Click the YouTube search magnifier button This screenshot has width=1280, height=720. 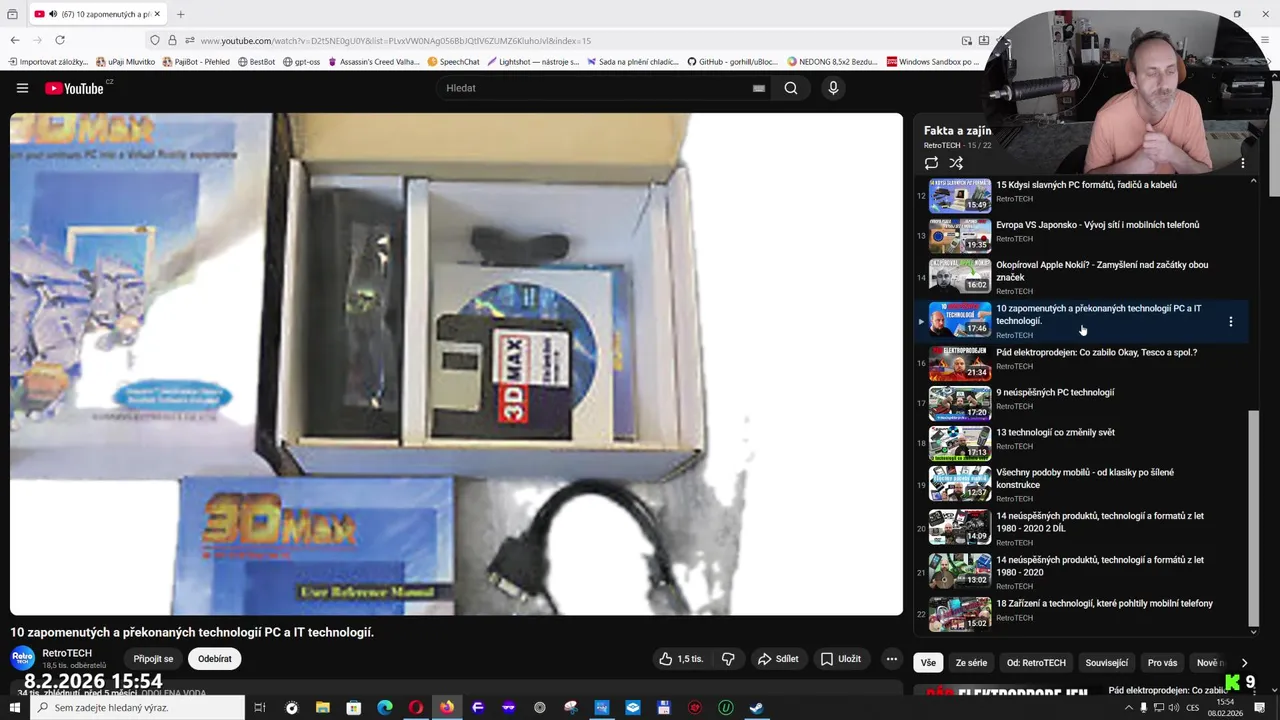point(791,88)
